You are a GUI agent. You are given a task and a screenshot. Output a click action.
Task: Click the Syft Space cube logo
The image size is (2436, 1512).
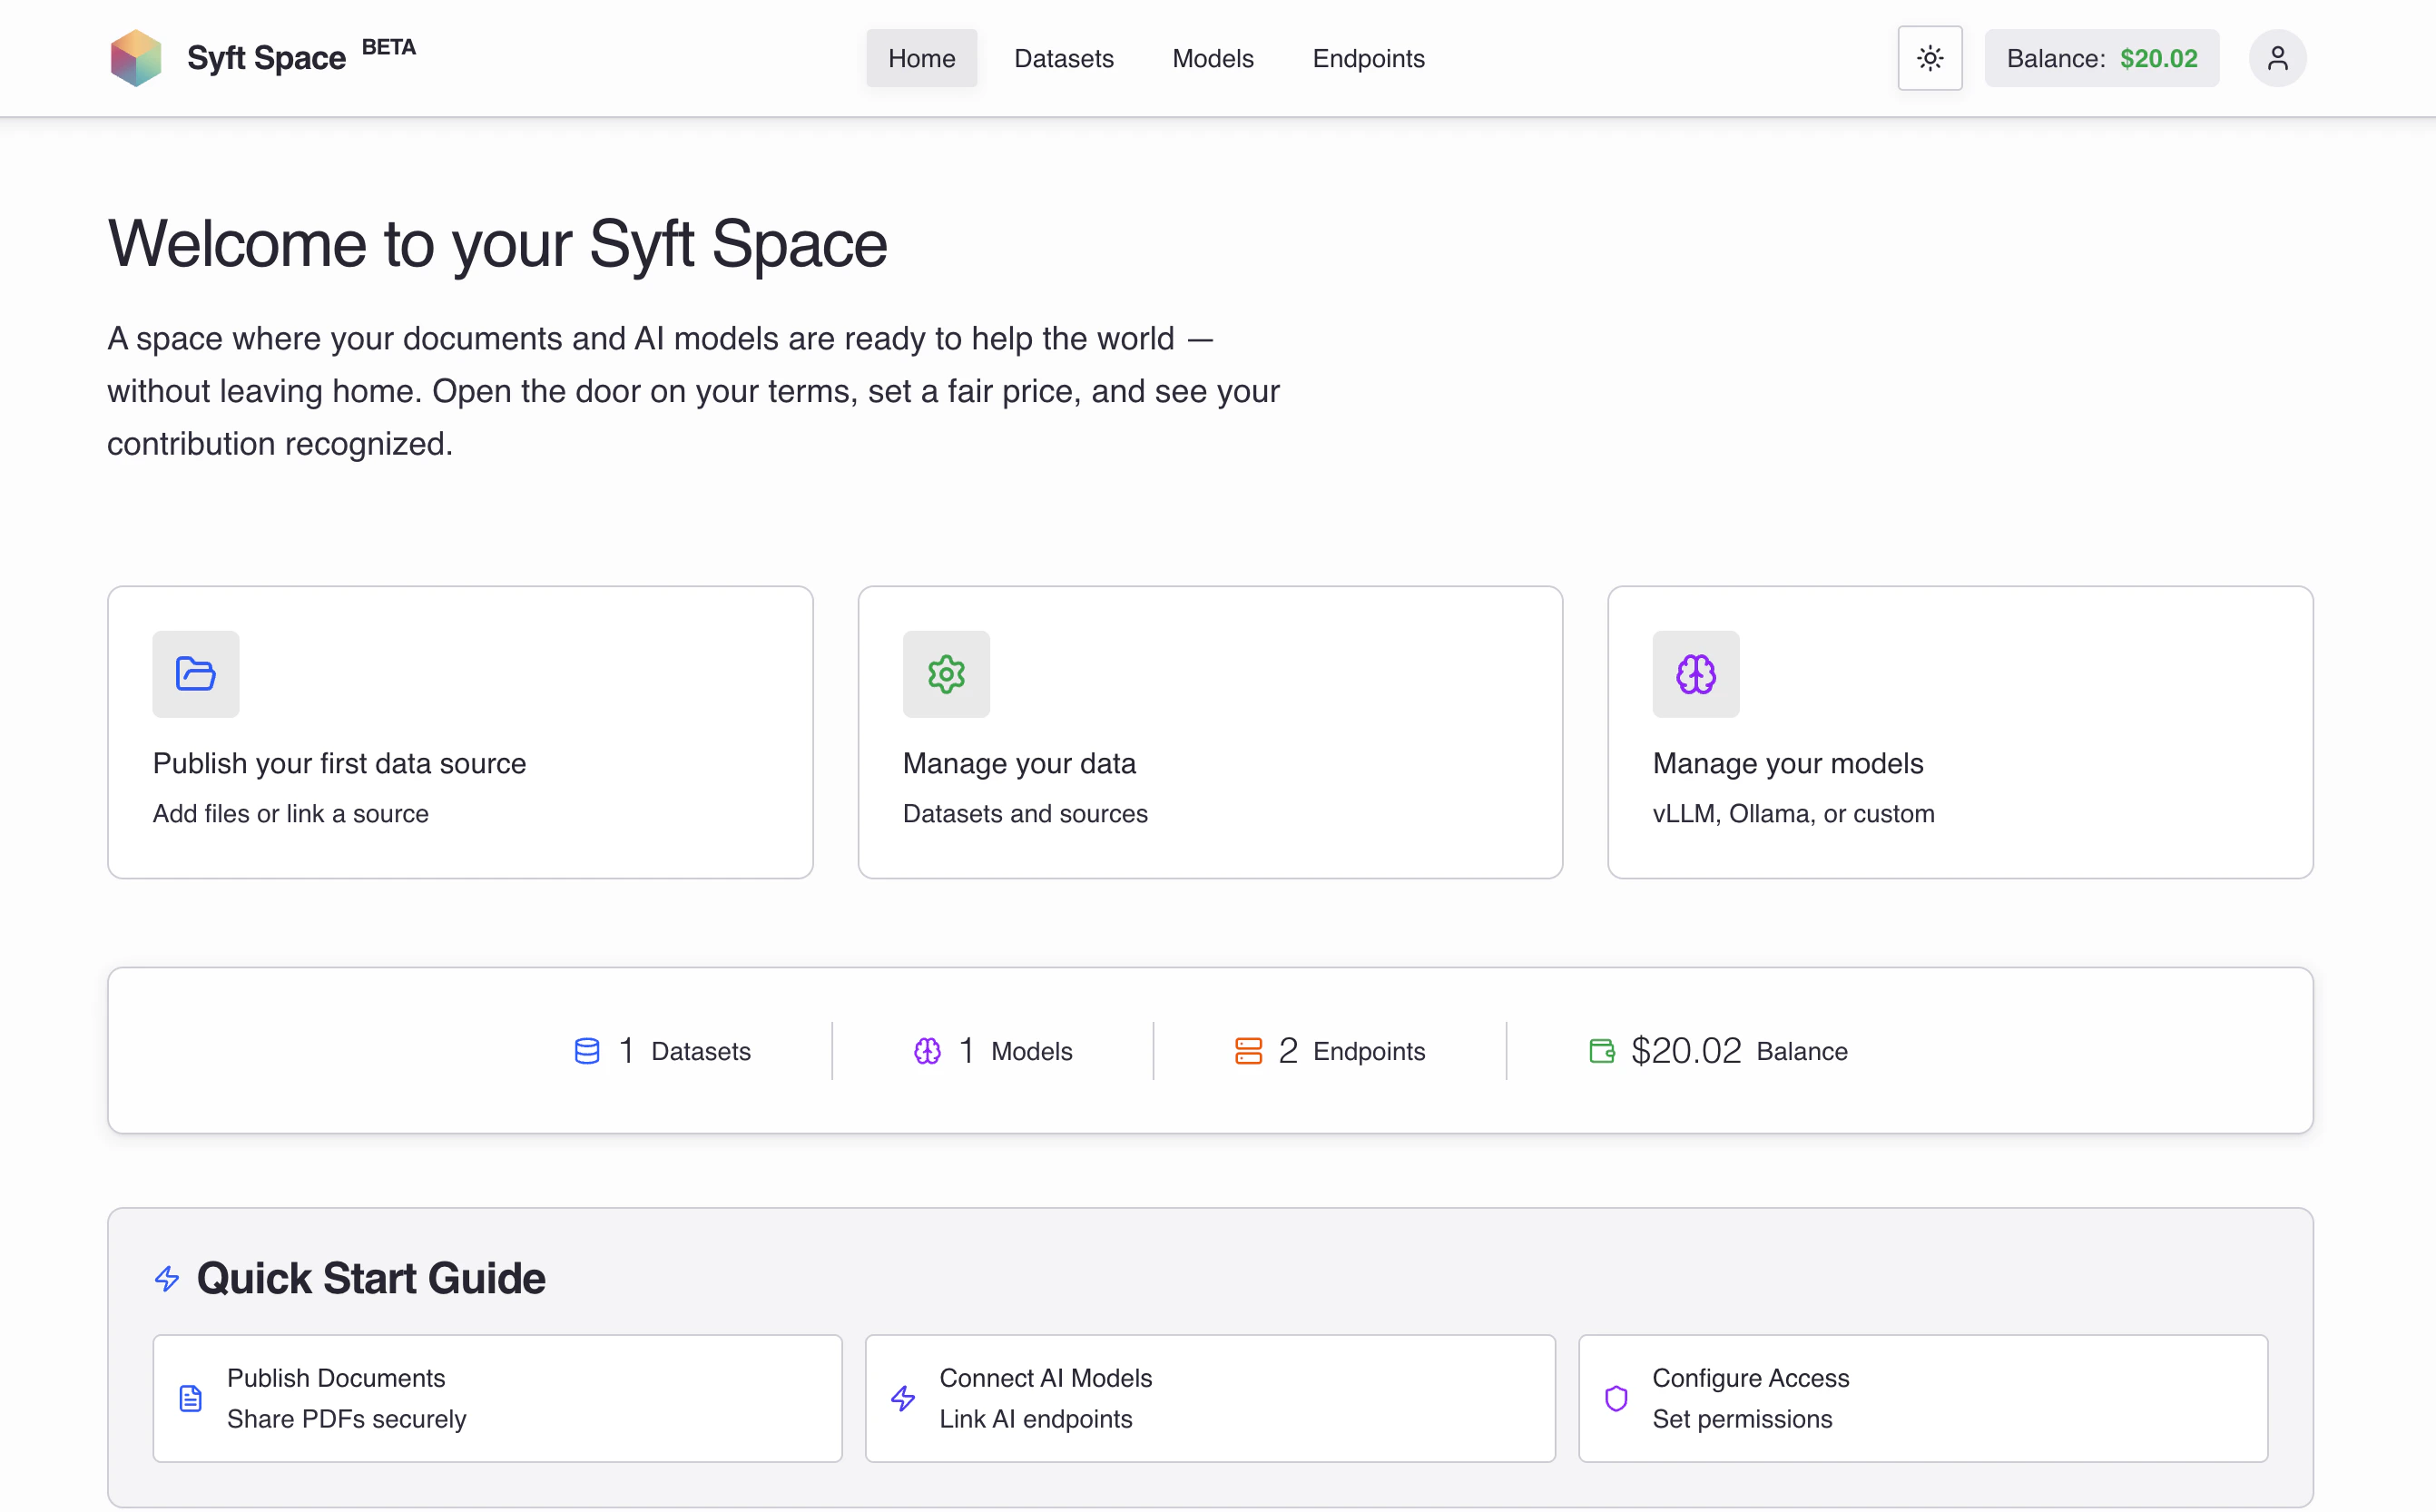tap(136, 57)
